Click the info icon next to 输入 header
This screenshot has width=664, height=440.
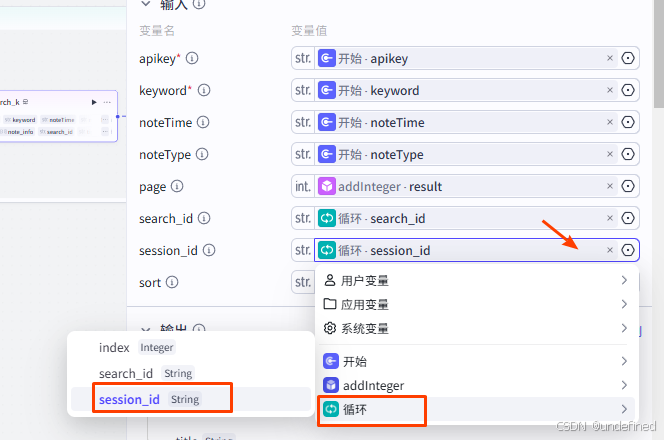(x=199, y=4)
